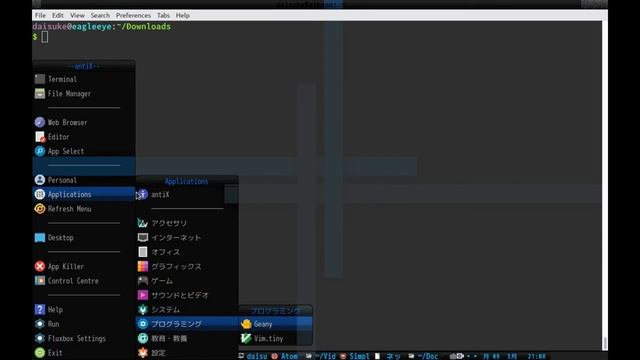The image size is (640, 360).
Task: Click the サウンドとビデオ play icon
Action: (x=142, y=295)
